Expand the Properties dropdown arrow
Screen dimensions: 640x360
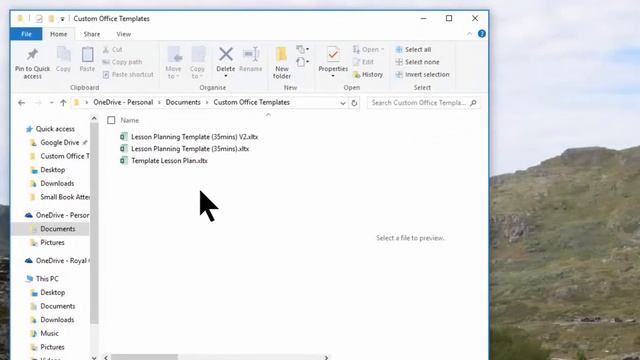pos(333,76)
